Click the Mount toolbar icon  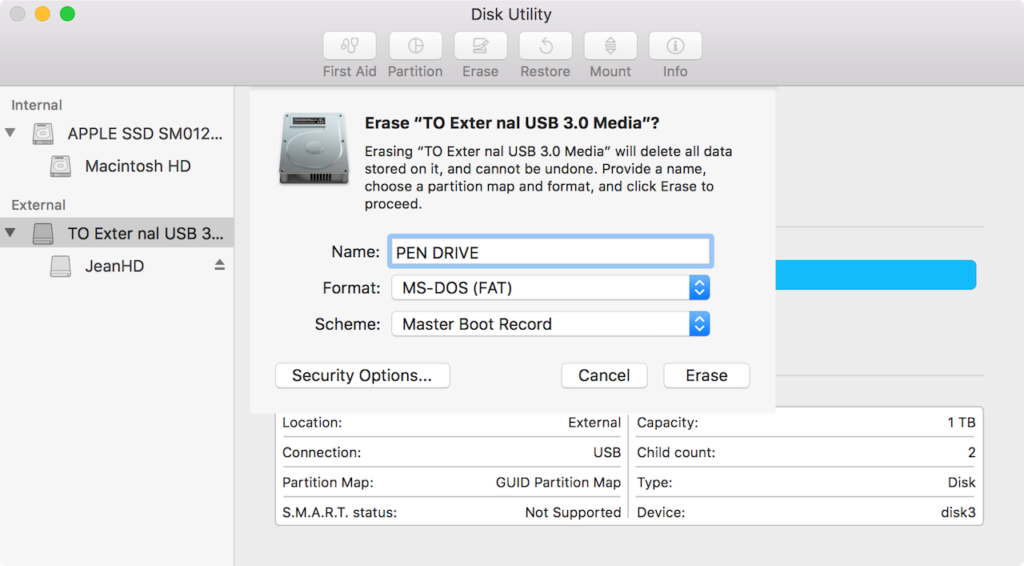tap(610, 46)
